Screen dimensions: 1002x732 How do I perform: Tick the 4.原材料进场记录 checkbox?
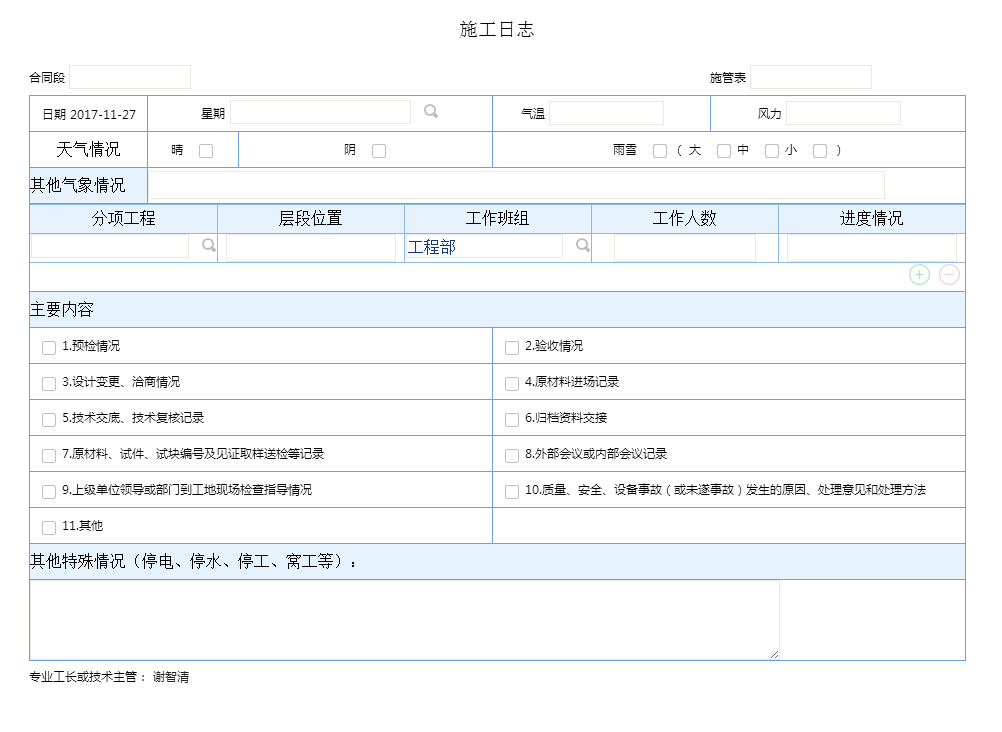[x=512, y=384]
